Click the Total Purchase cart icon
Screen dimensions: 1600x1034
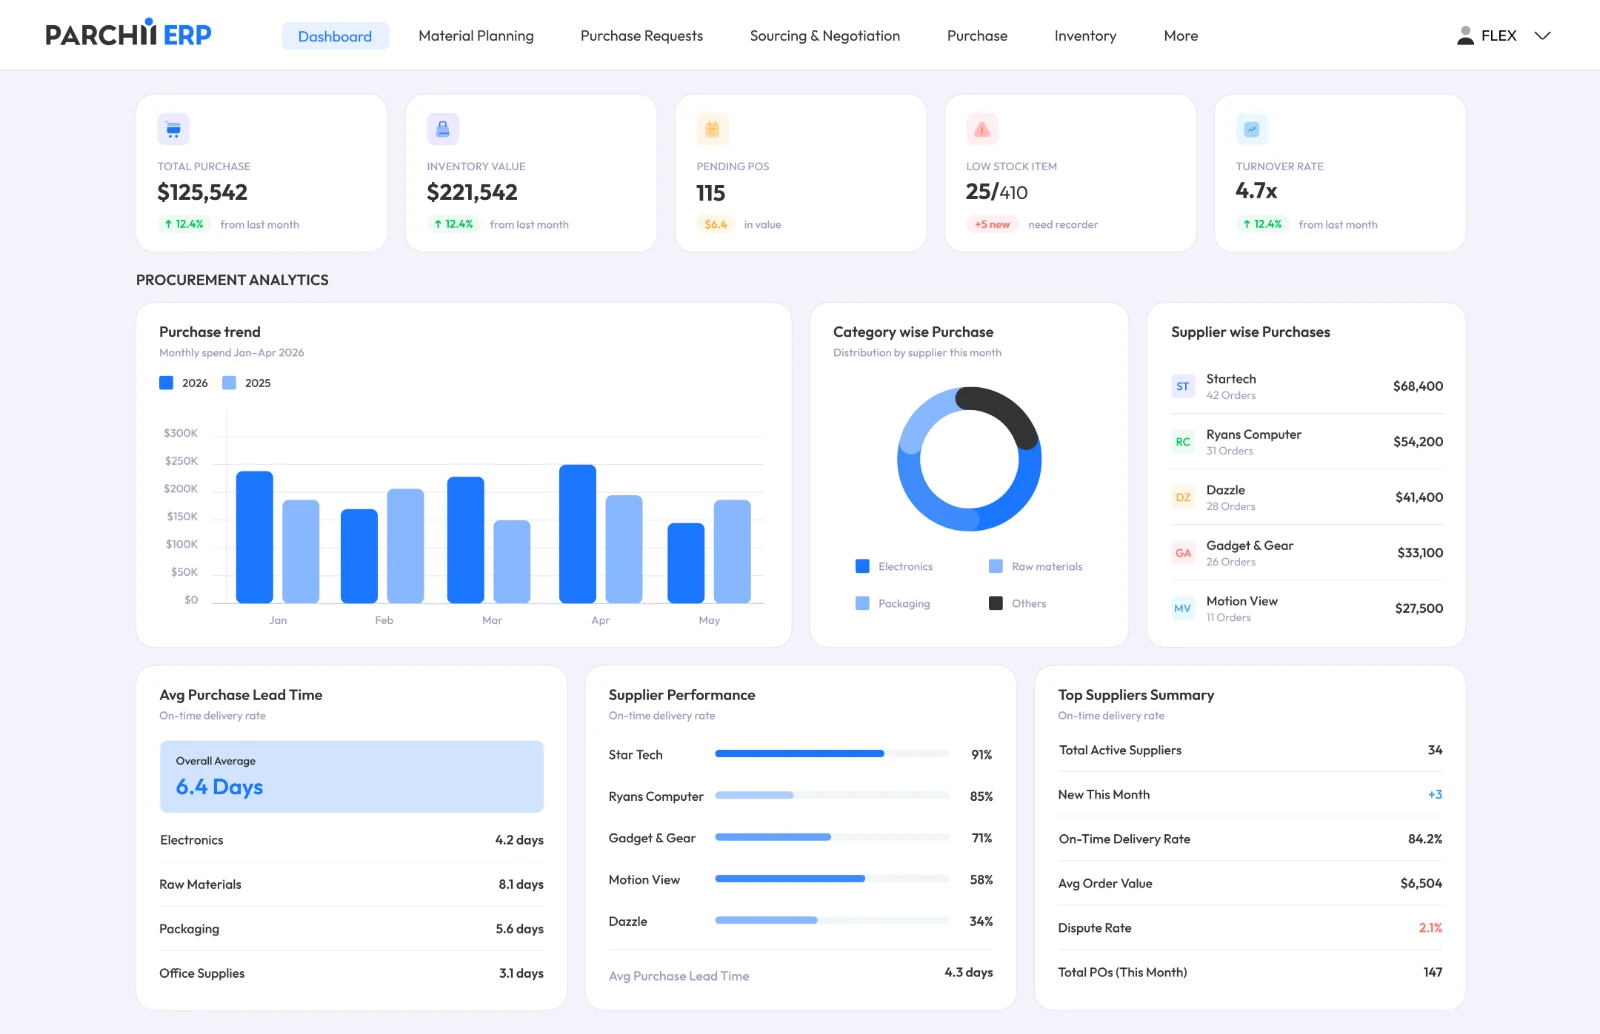point(173,129)
